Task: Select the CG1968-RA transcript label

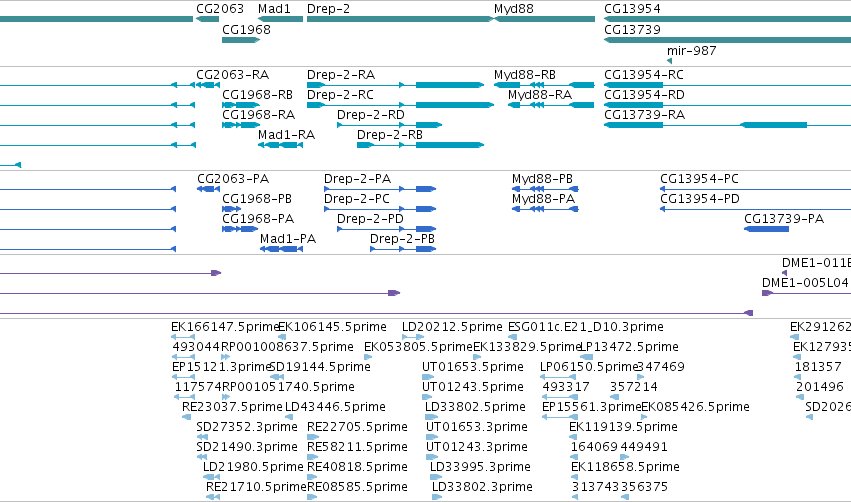Action: click(258, 115)
